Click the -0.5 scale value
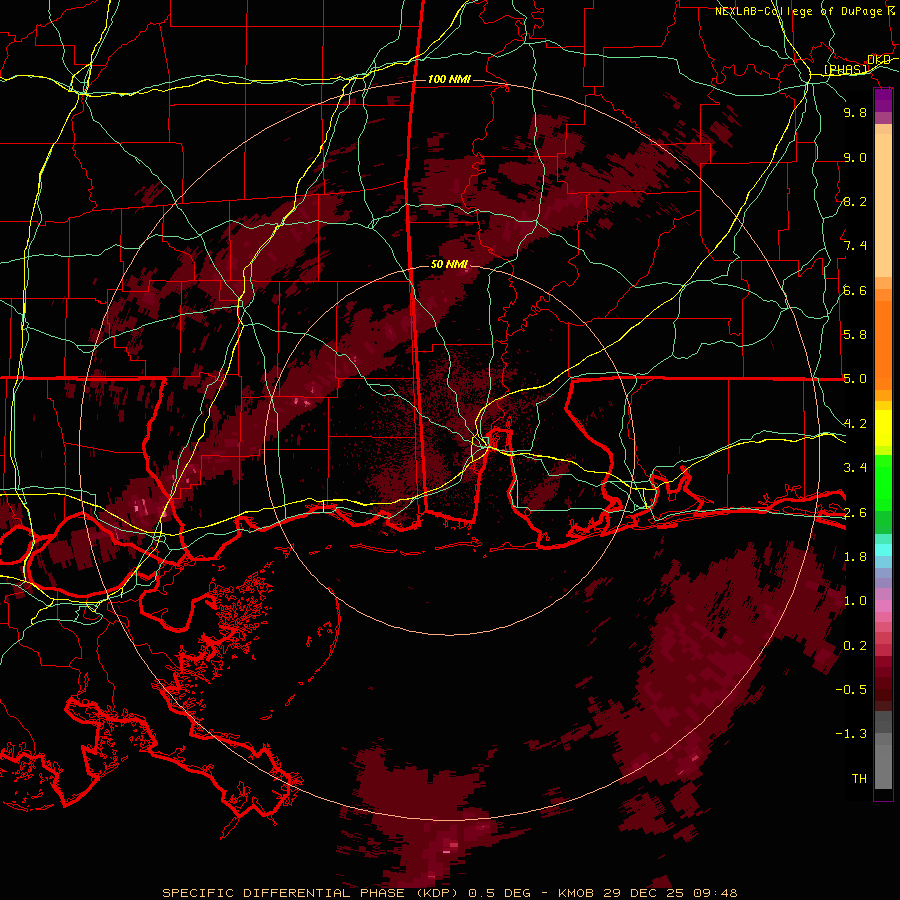This screenshot has width=900, height=900. pyautogui.click(x=851, y=690)
